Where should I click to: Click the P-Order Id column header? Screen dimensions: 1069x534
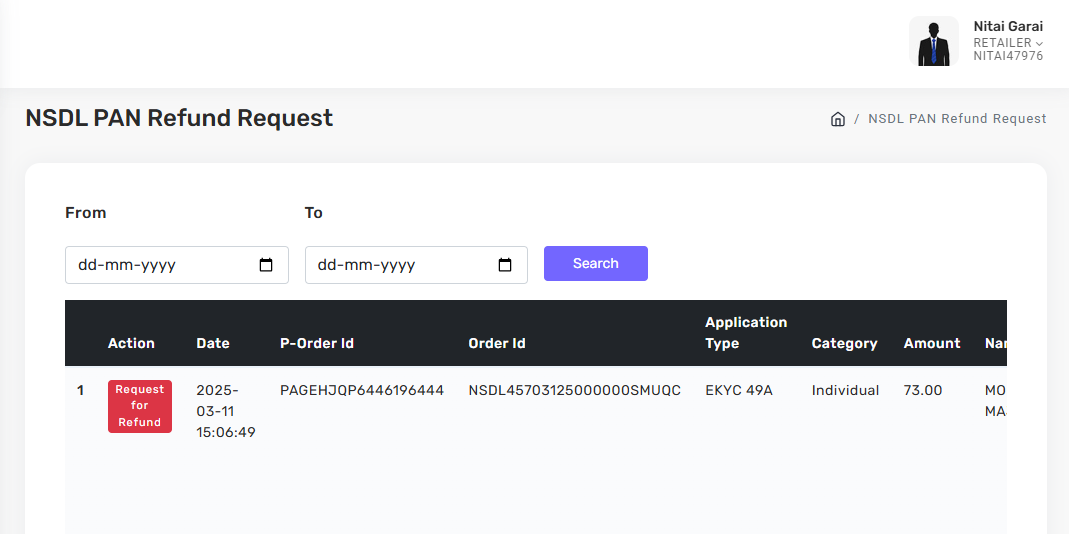click(x=317, y=343)
